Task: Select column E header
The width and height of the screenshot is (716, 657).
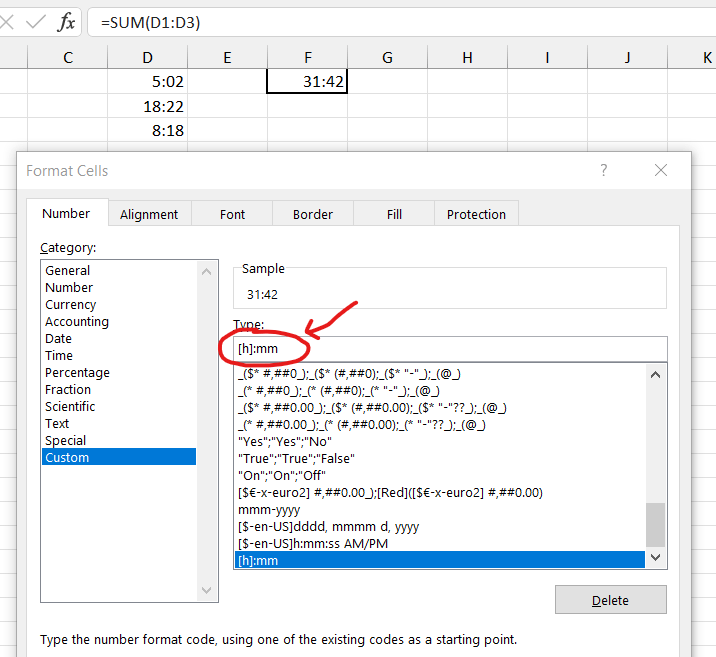Action: tap(227, 58)
